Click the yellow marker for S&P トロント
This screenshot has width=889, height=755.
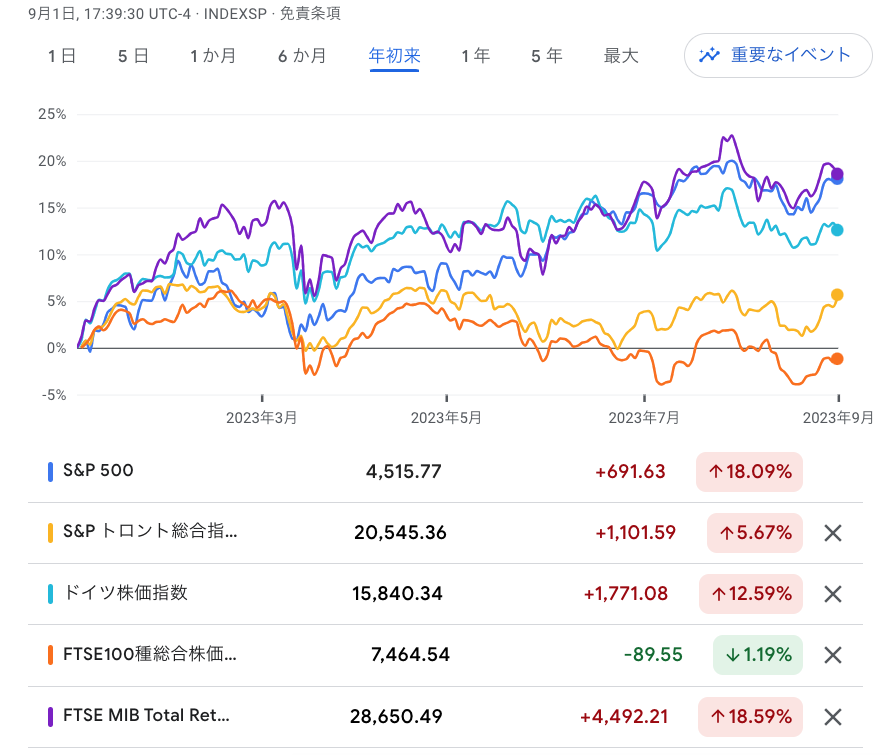pos(50,533)
